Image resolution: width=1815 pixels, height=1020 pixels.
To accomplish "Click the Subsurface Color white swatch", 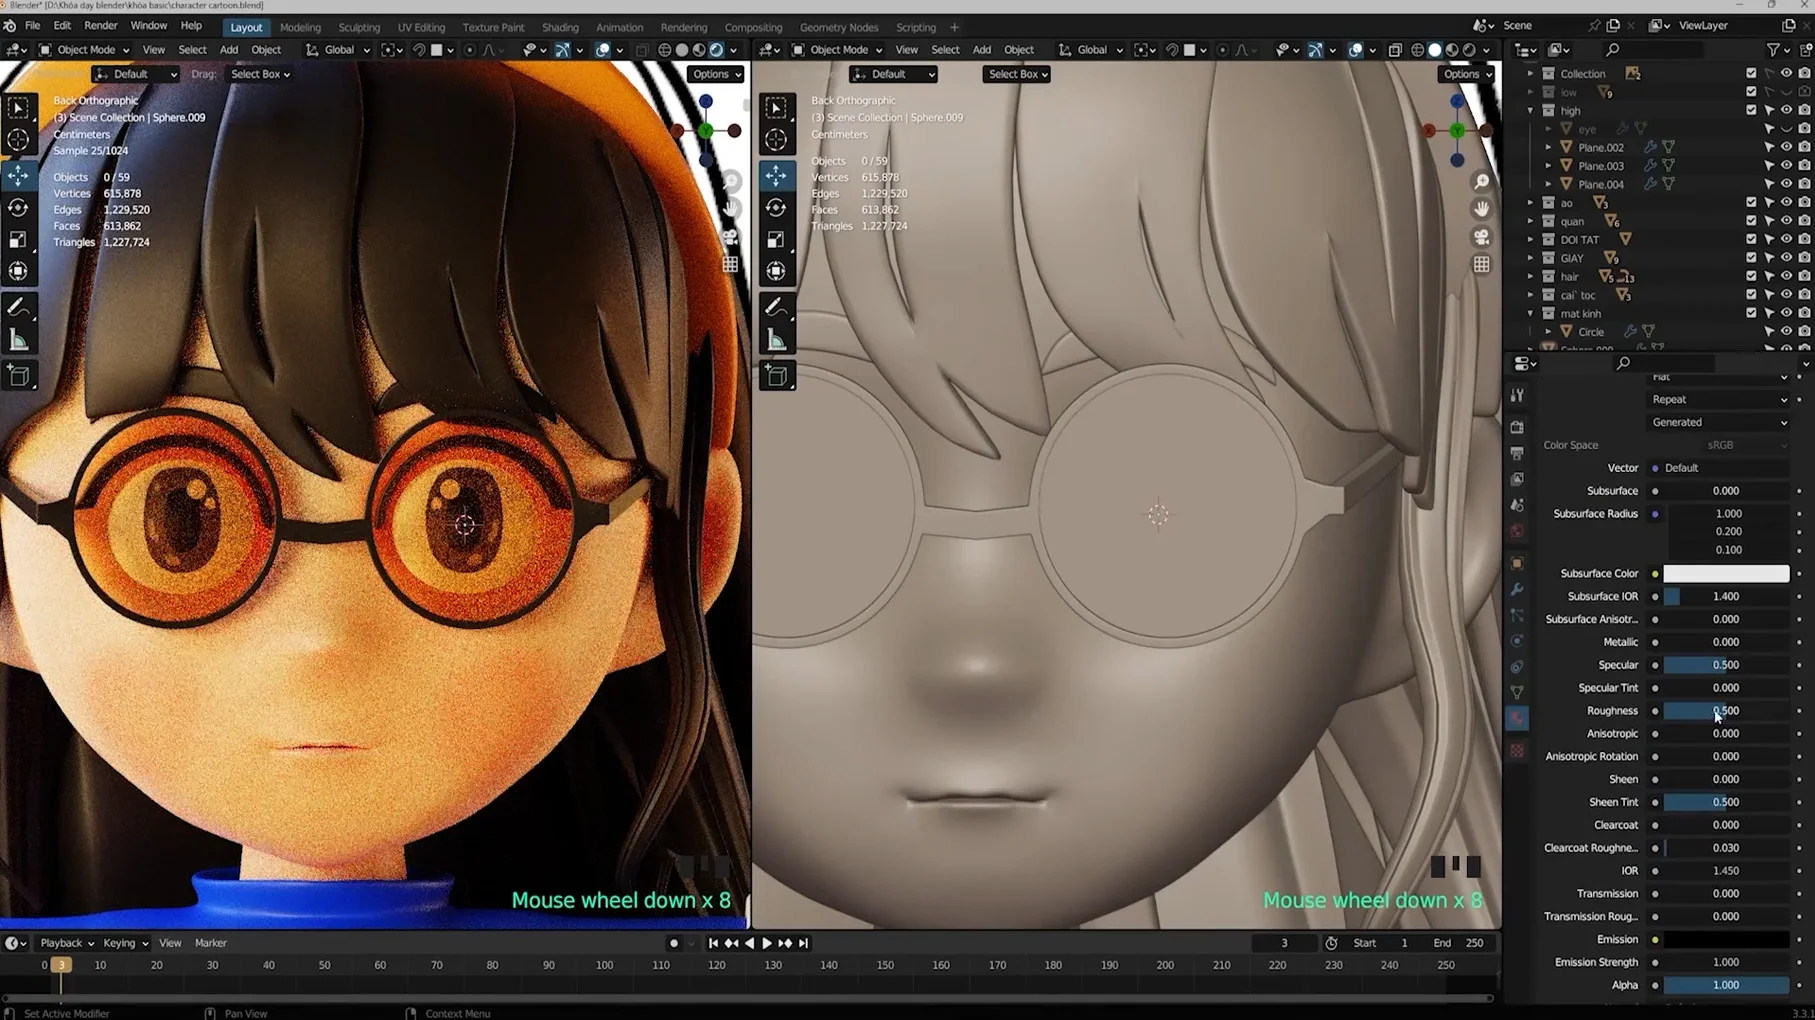I will [1726, 574].
